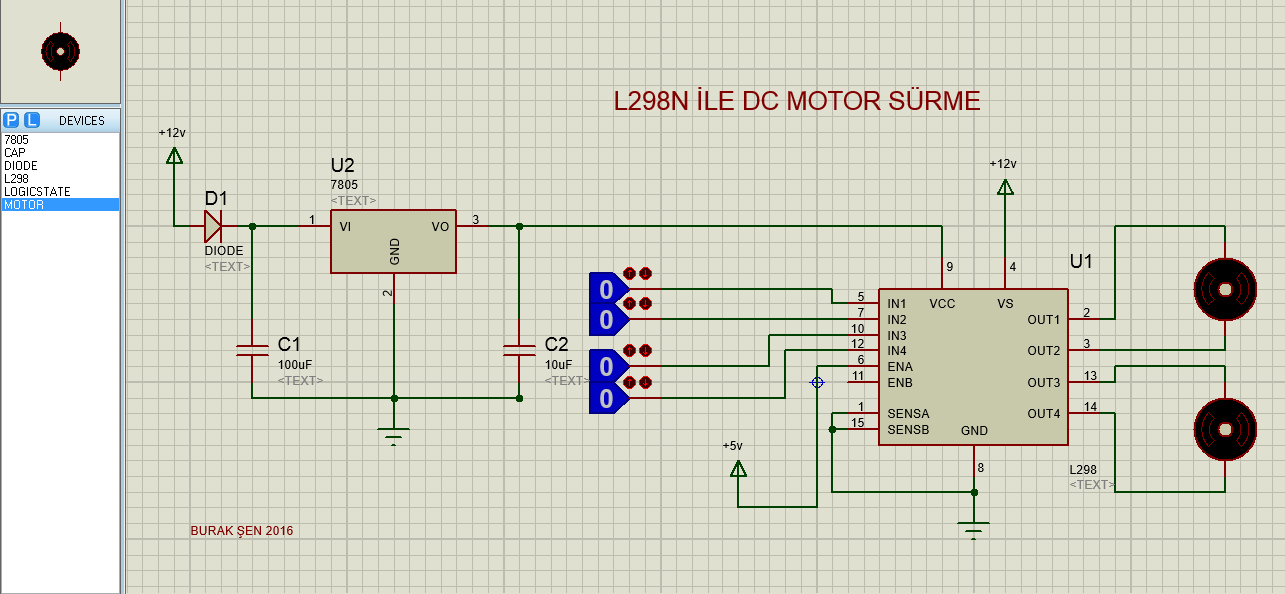The image size is (1285, 594).
Task: Click the motor preview in the overview window
Action: 60,50
